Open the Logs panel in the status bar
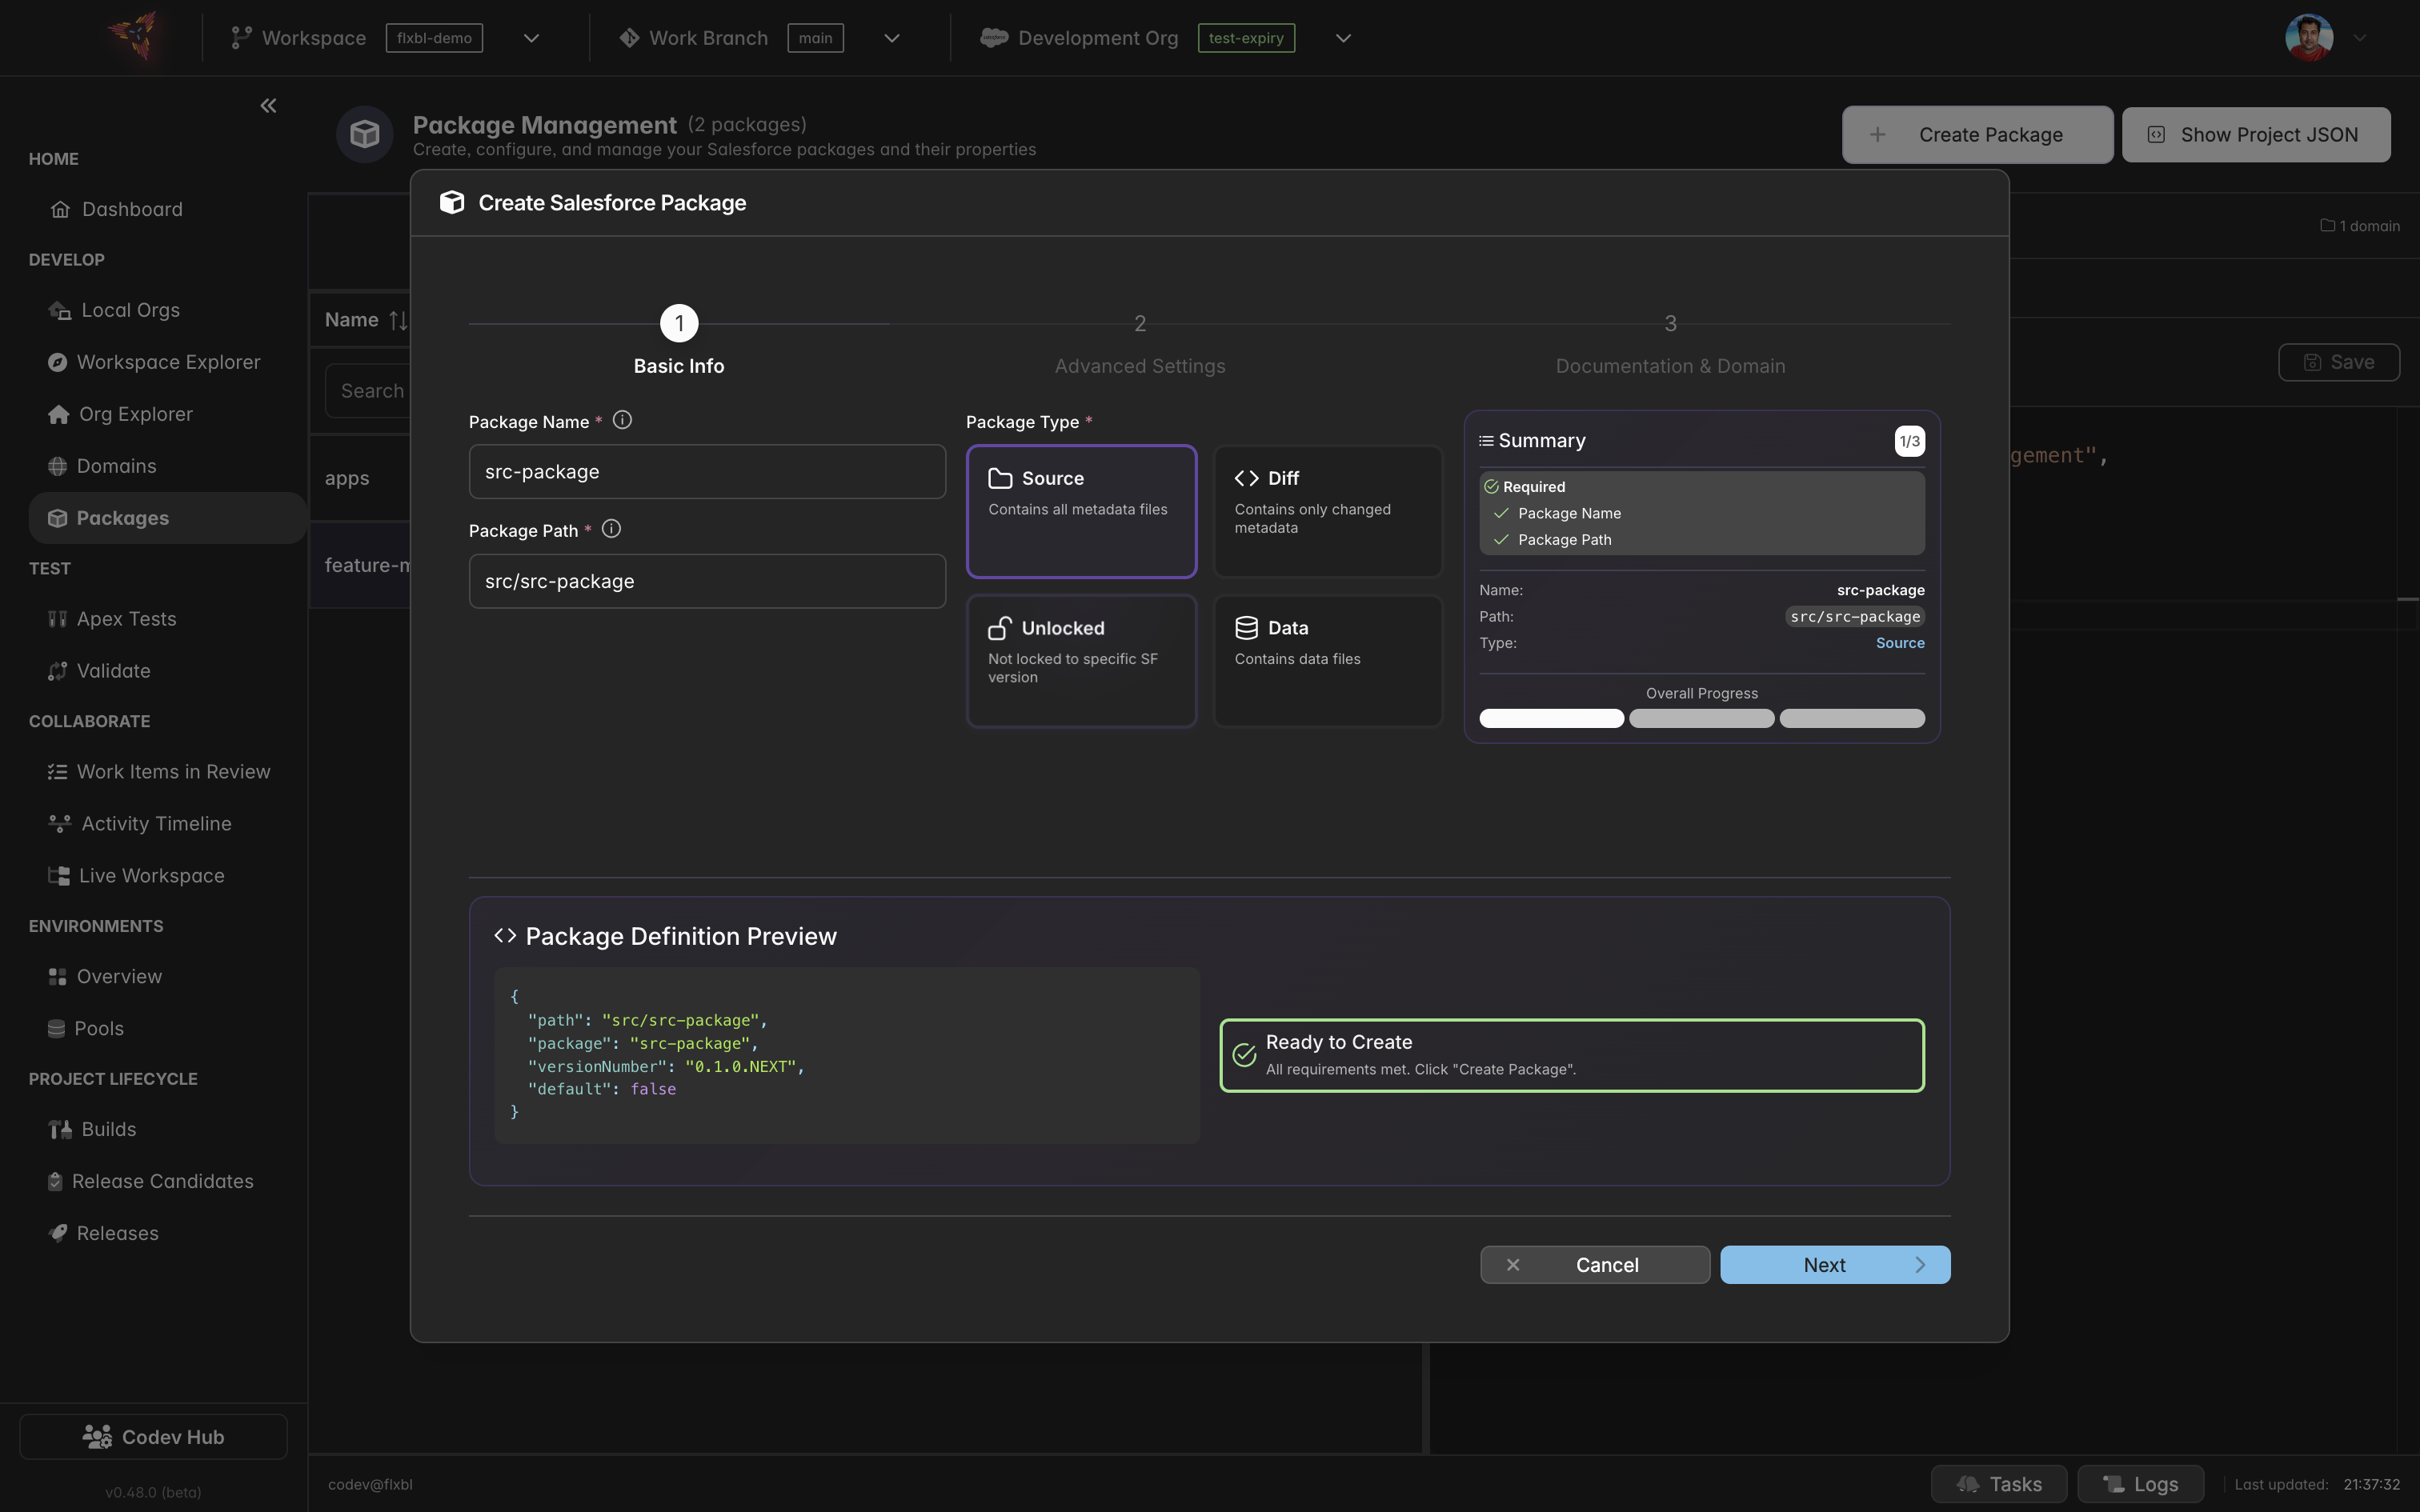Viewport: 2420px width, 1512px height. coord(2140,1484)
